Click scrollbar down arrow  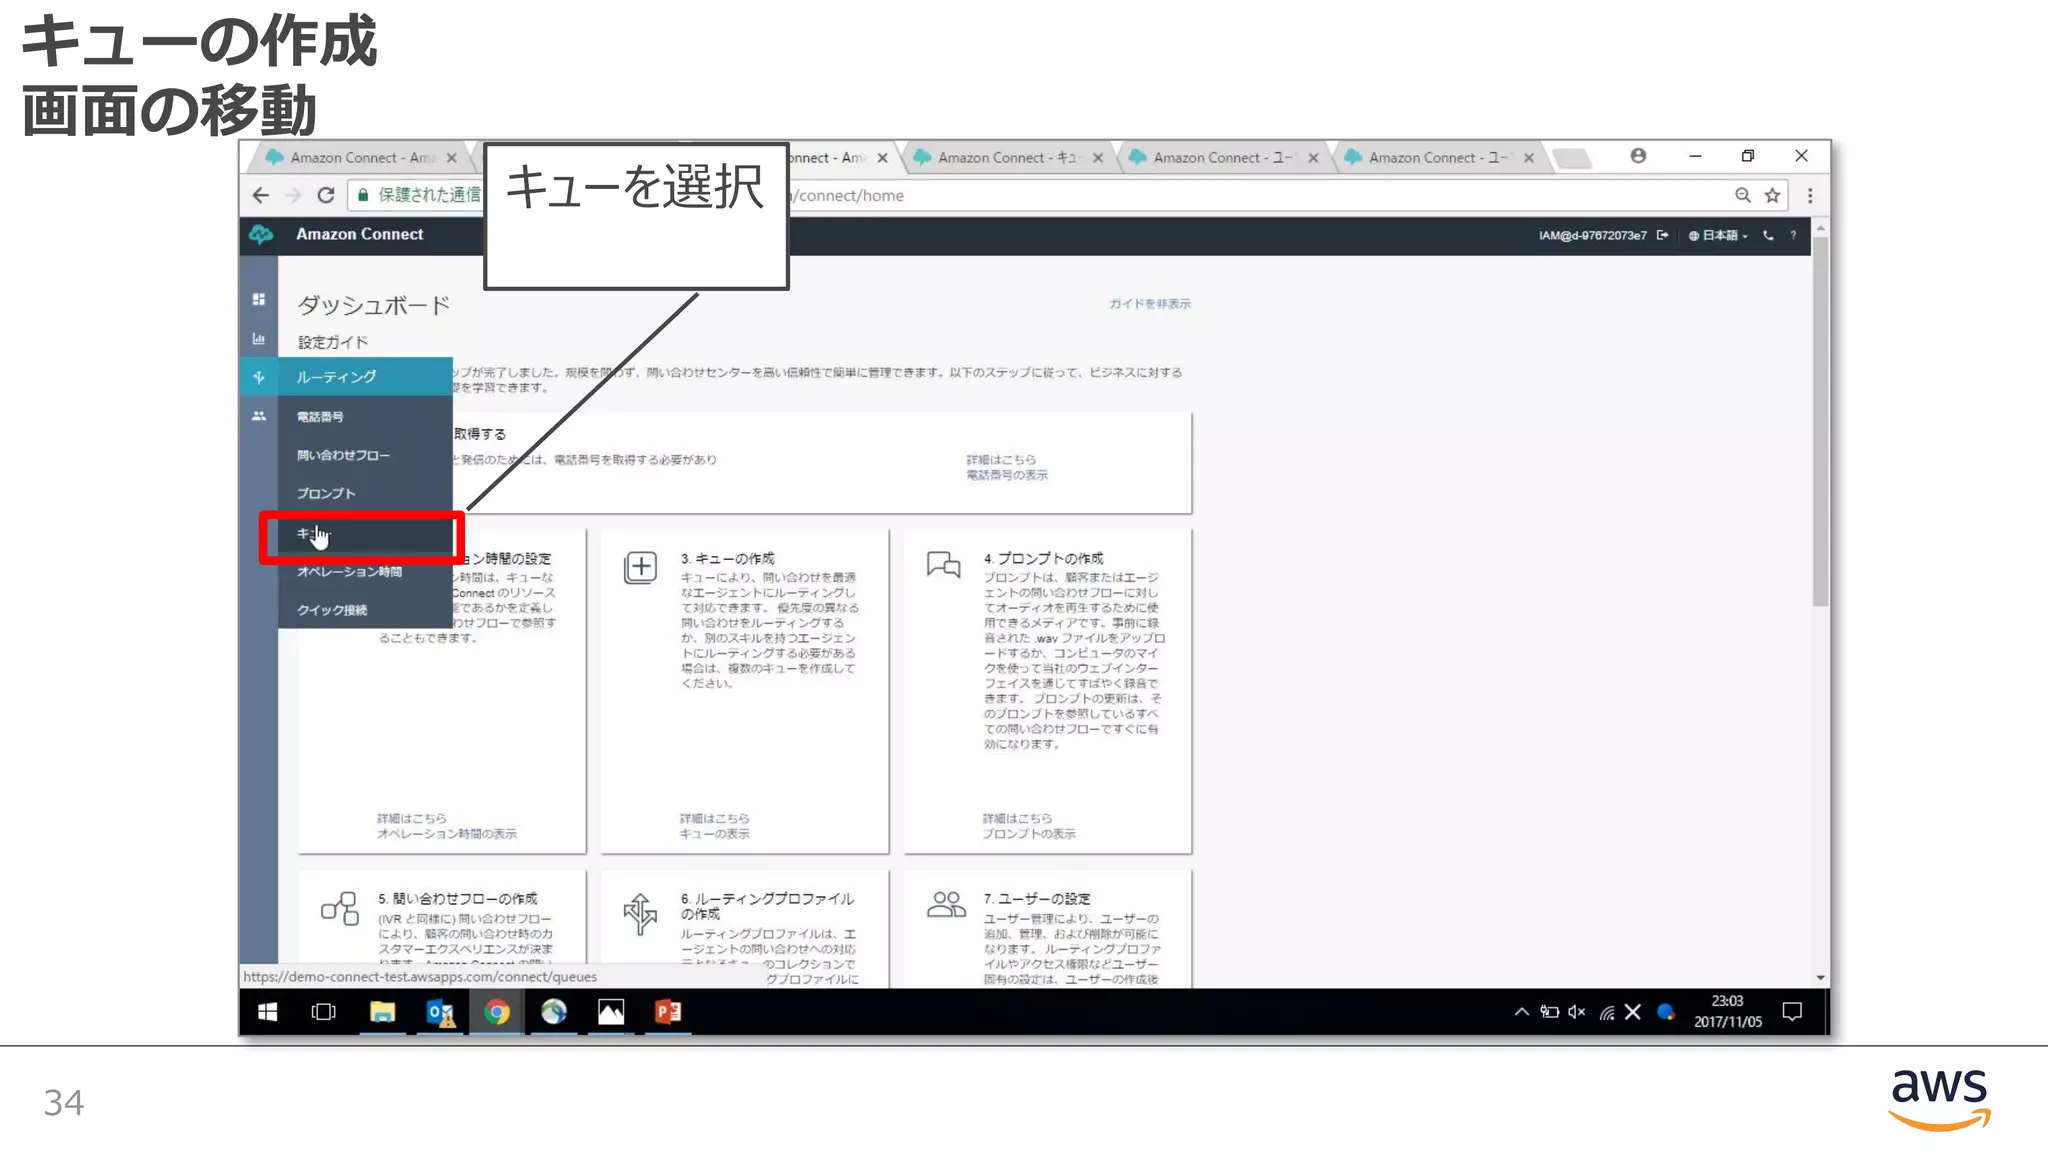point(1820,978)
